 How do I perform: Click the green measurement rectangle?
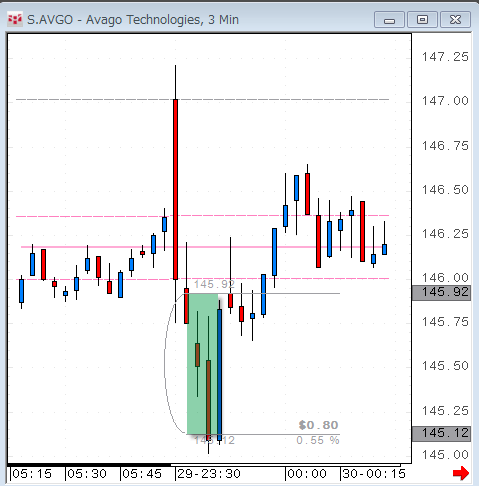[202, 364]
